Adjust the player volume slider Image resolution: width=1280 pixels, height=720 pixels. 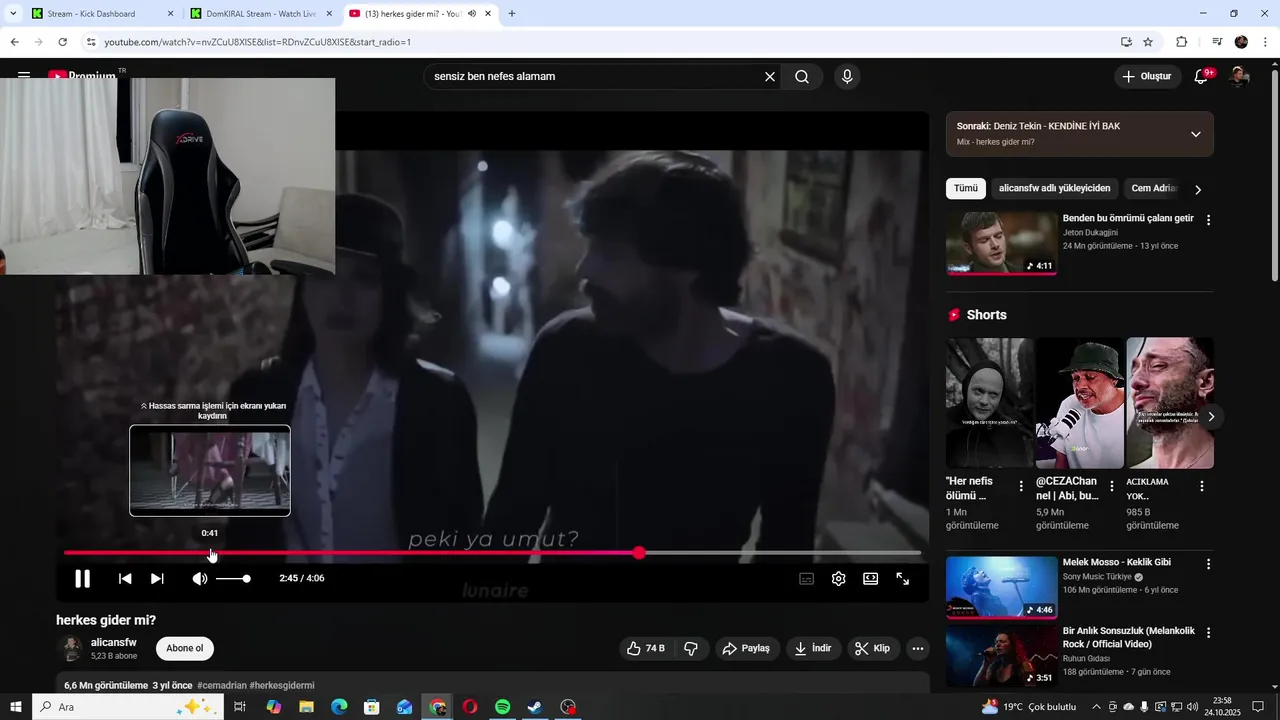233,578
